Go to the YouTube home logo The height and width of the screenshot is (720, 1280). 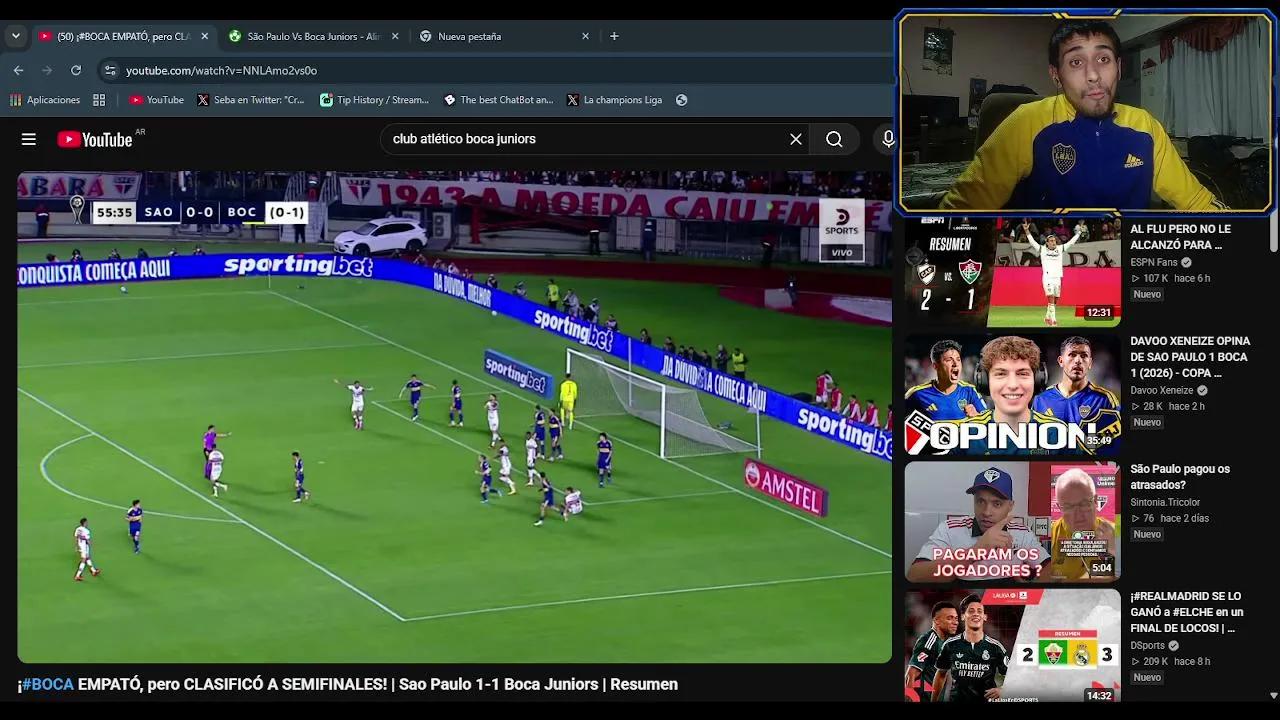(95, 139)
